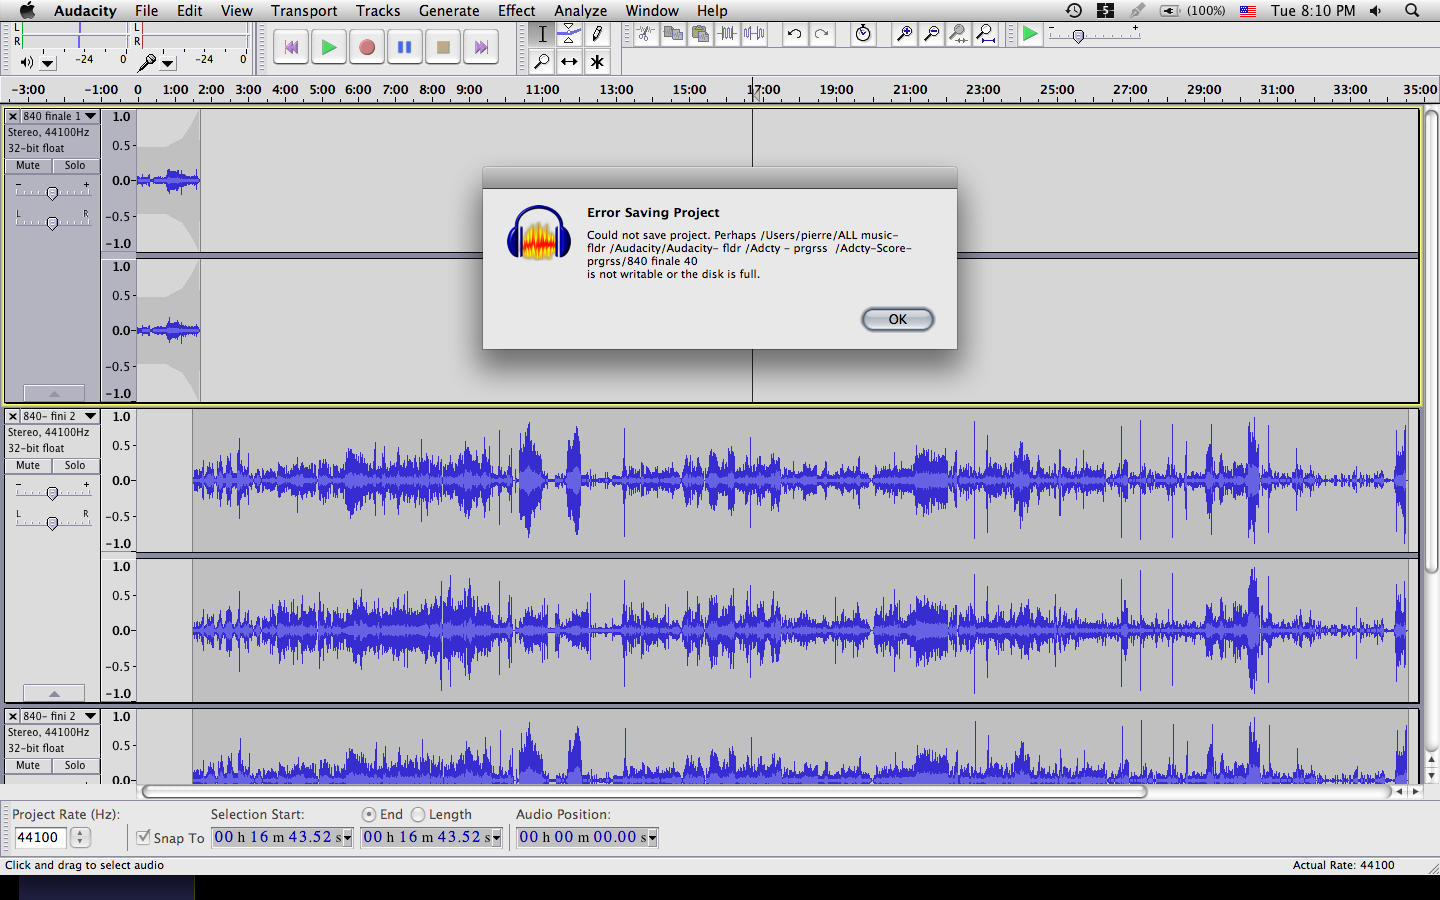Select the Multi-Tool mode

coord(596,61)
